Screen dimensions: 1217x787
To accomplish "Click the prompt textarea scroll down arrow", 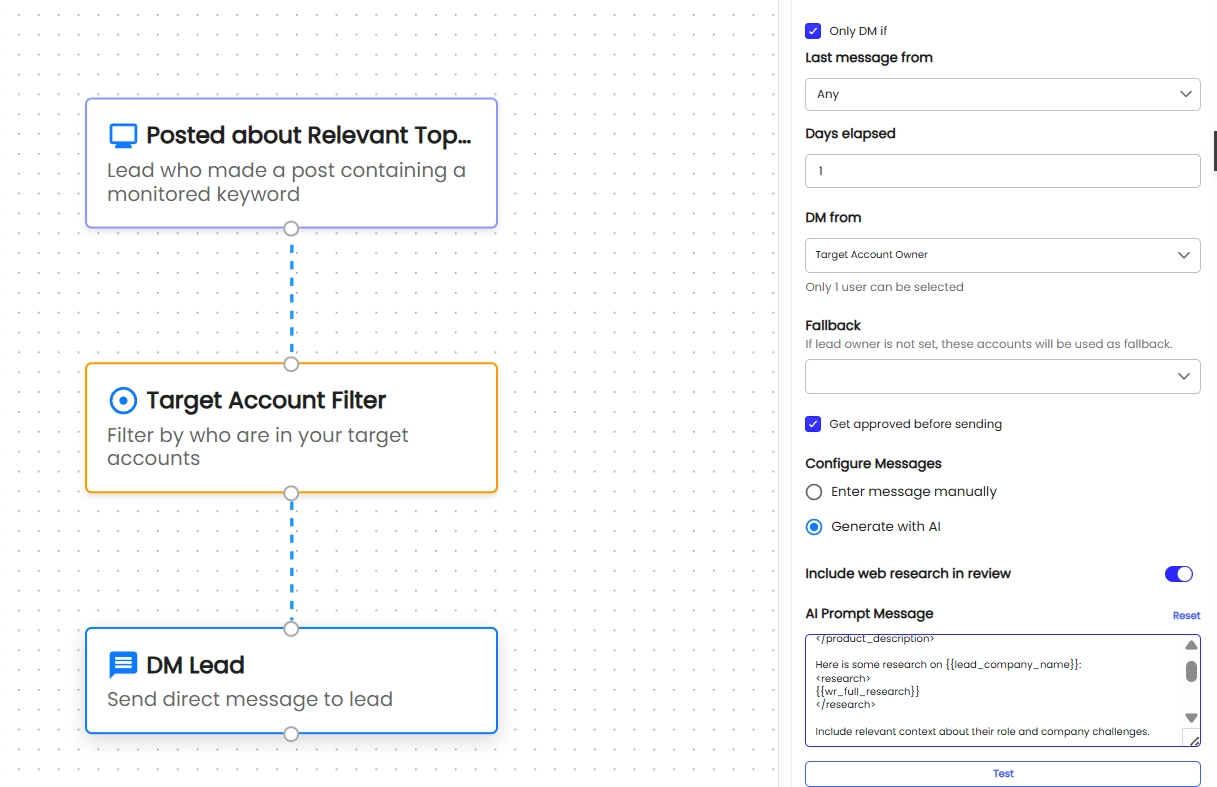I will 1191,718.
